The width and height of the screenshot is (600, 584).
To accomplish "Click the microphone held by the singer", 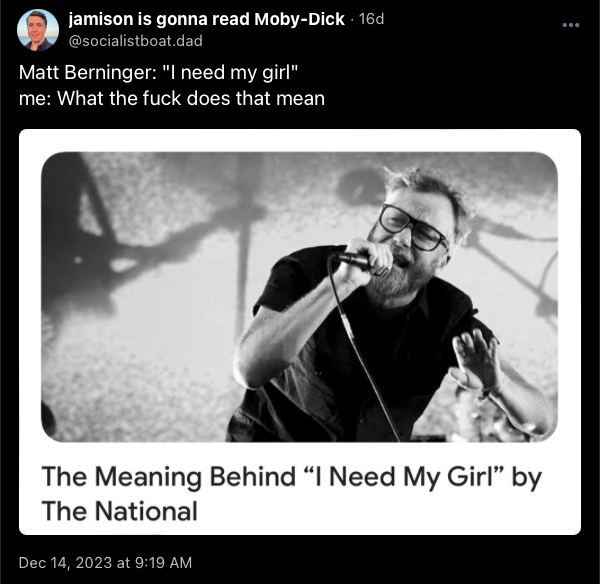I will (x=356, y=260).
